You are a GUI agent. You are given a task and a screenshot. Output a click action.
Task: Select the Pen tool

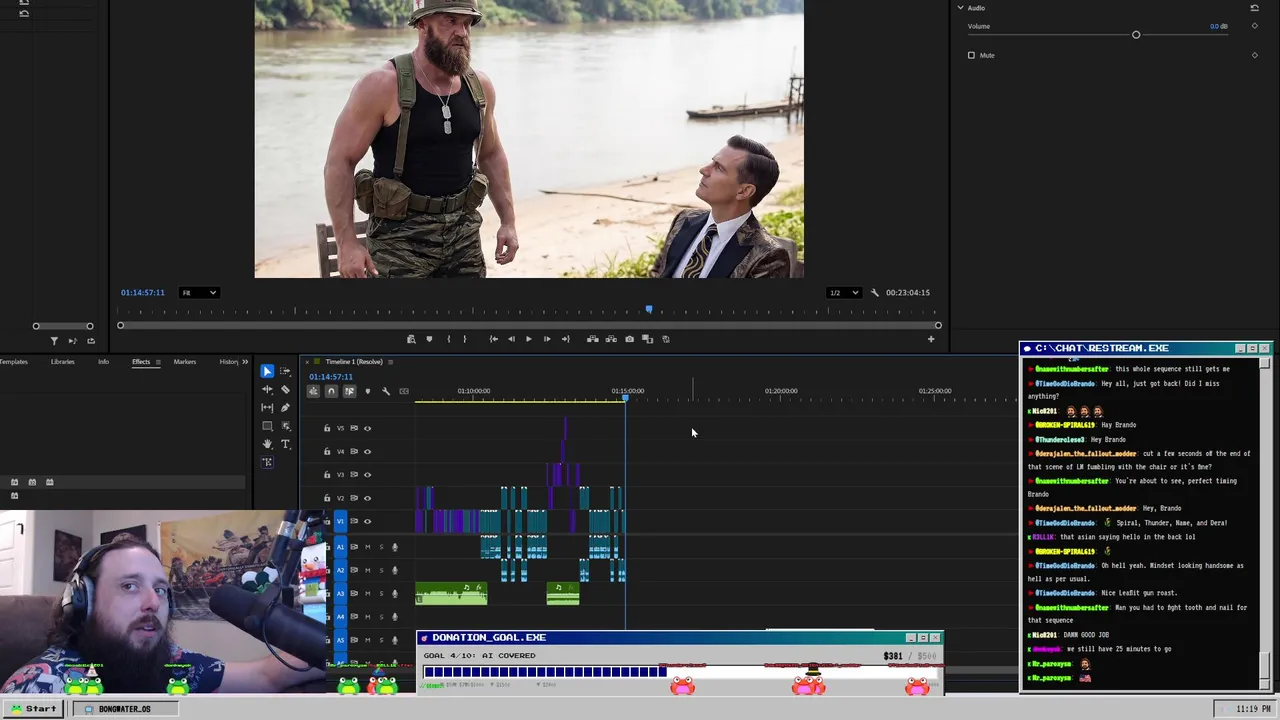click(x=285, y=407)
